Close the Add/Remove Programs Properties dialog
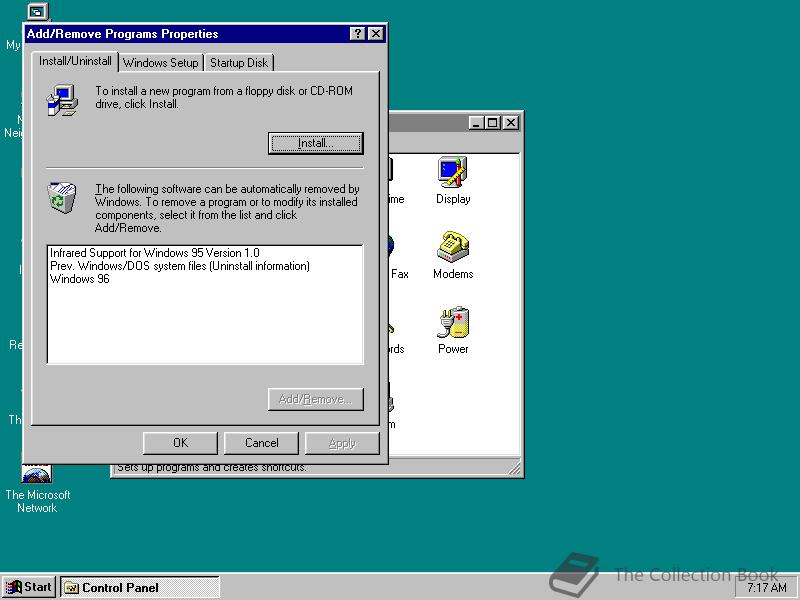Viewport: 800px width, 600px height. pos(376,34)
